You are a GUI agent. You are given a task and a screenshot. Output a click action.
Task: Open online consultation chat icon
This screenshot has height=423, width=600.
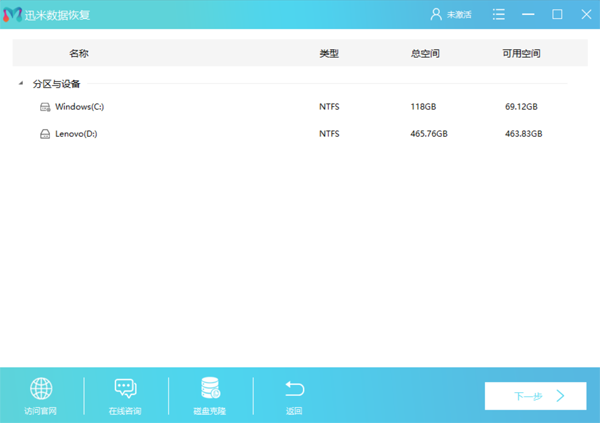pyautogui.click(x=125, y=389)
